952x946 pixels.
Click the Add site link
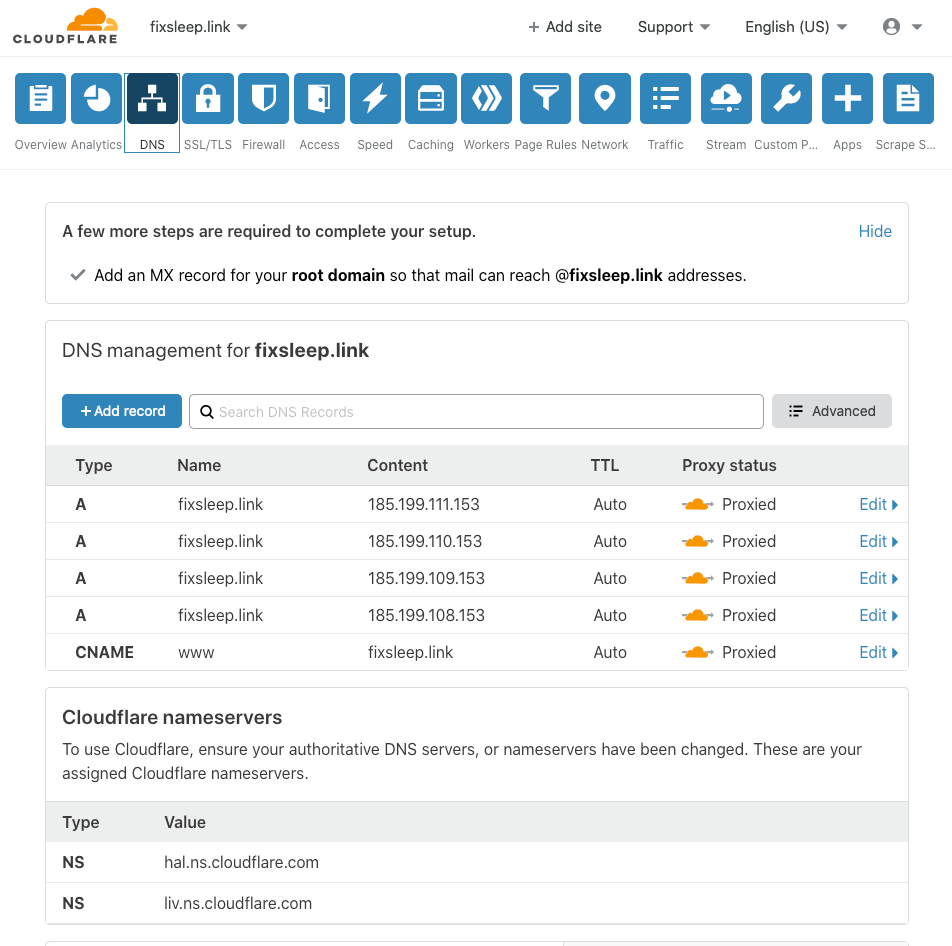click(x=565, y=27)
